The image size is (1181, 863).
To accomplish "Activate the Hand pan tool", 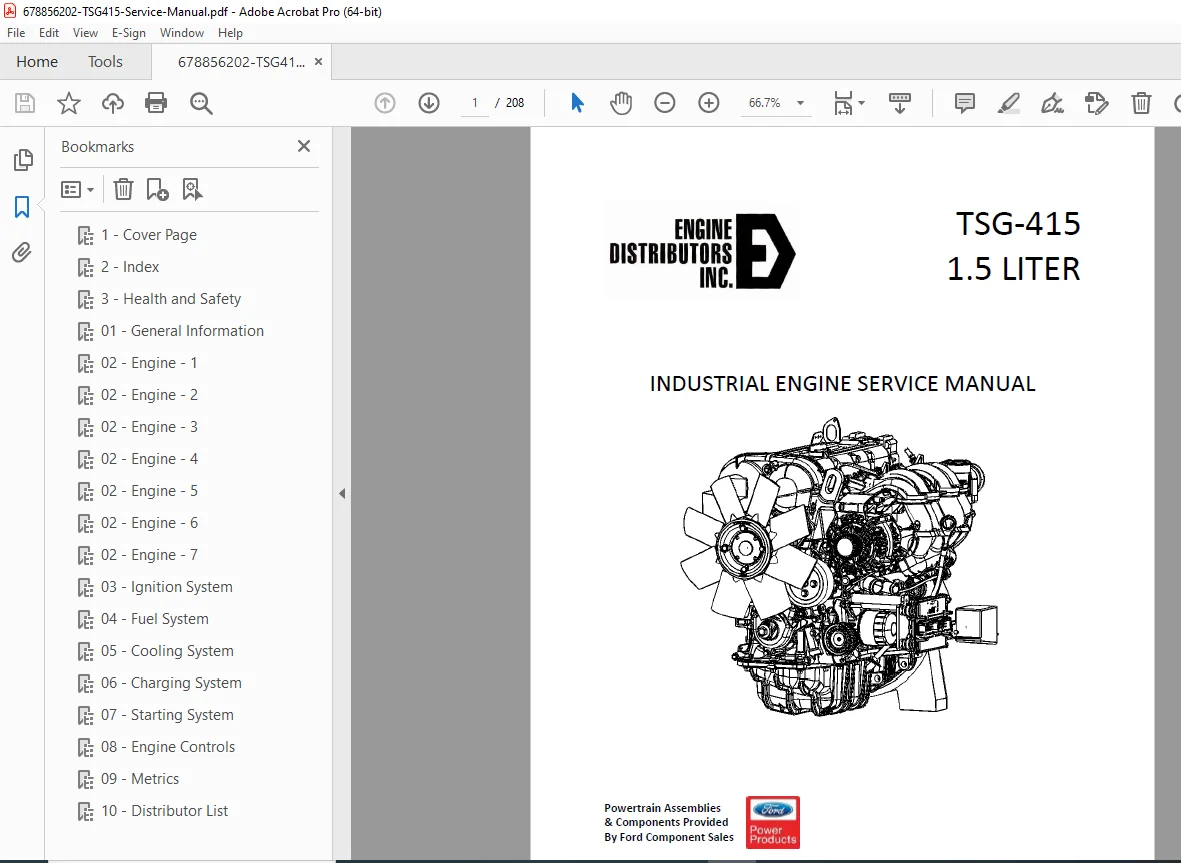I will [x=621, y=103].
